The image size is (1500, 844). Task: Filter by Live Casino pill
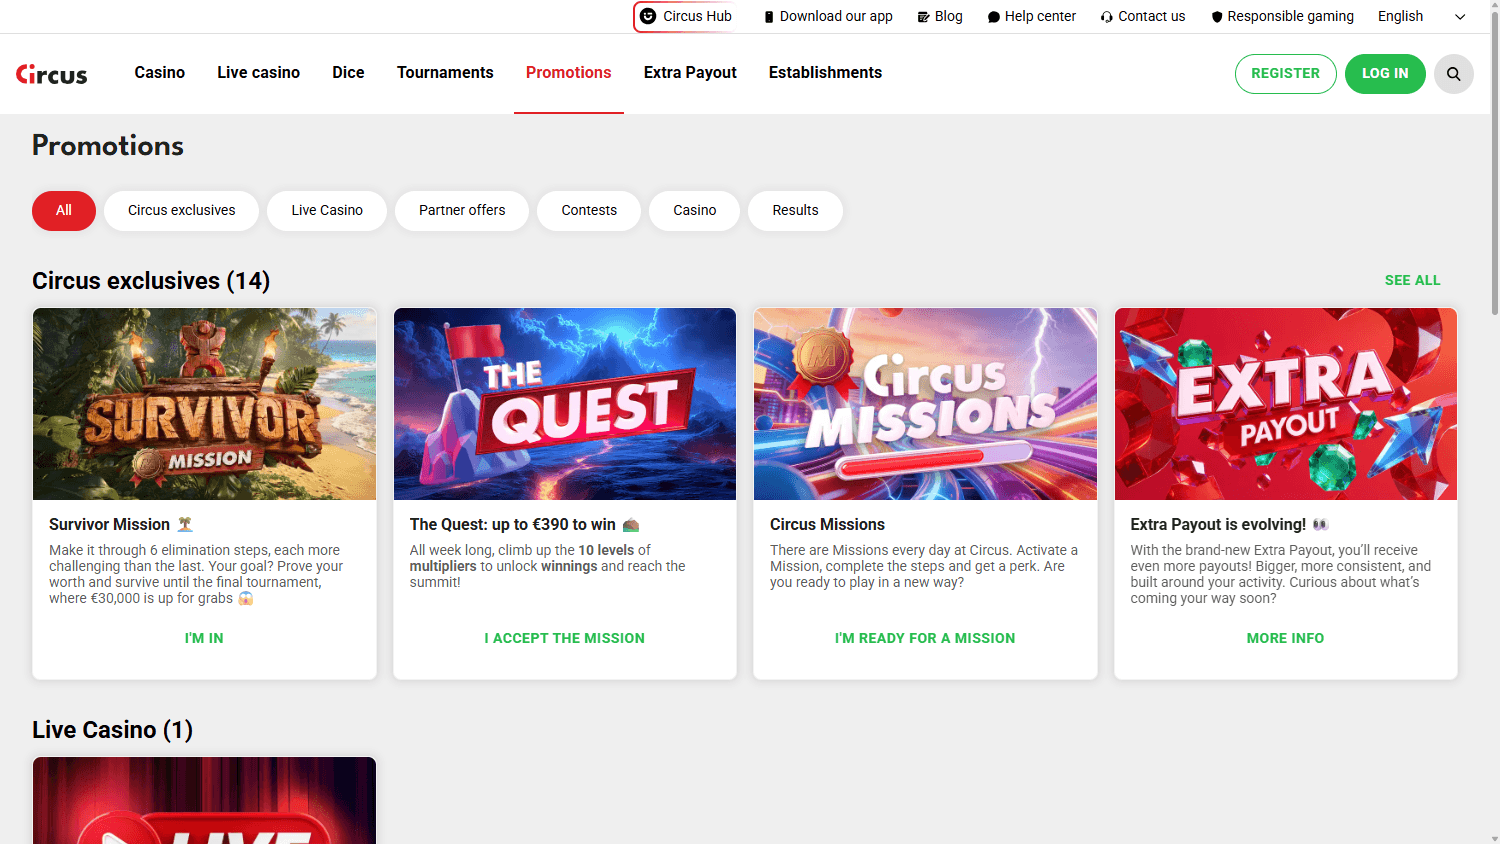pyautogui.click(x=327, y=211)
